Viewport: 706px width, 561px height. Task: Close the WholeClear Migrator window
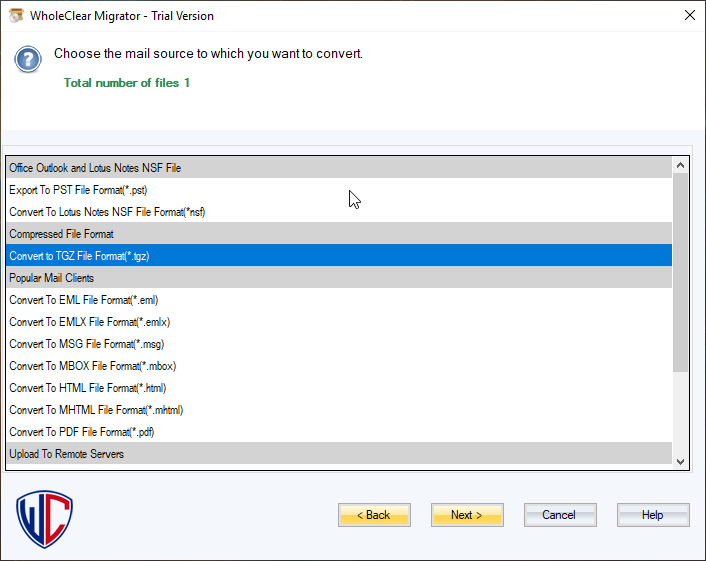[689, 15]
